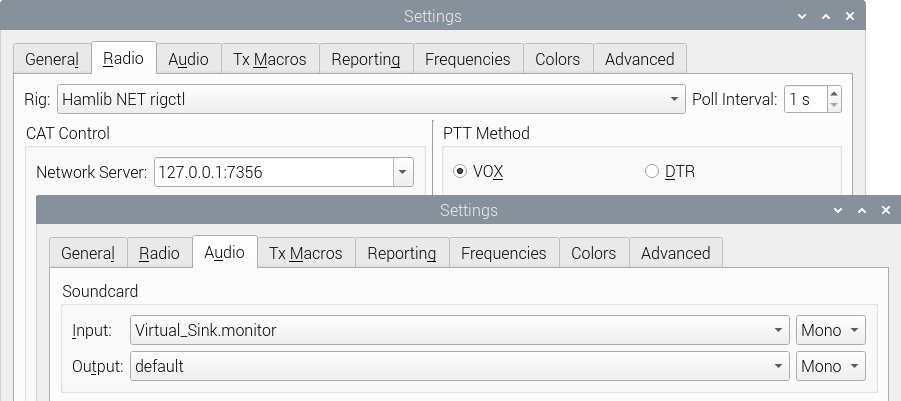The height and width of the screenshot is (401, 901).
Task: Open the Rig selection dropdown
Action: (371, 99)
